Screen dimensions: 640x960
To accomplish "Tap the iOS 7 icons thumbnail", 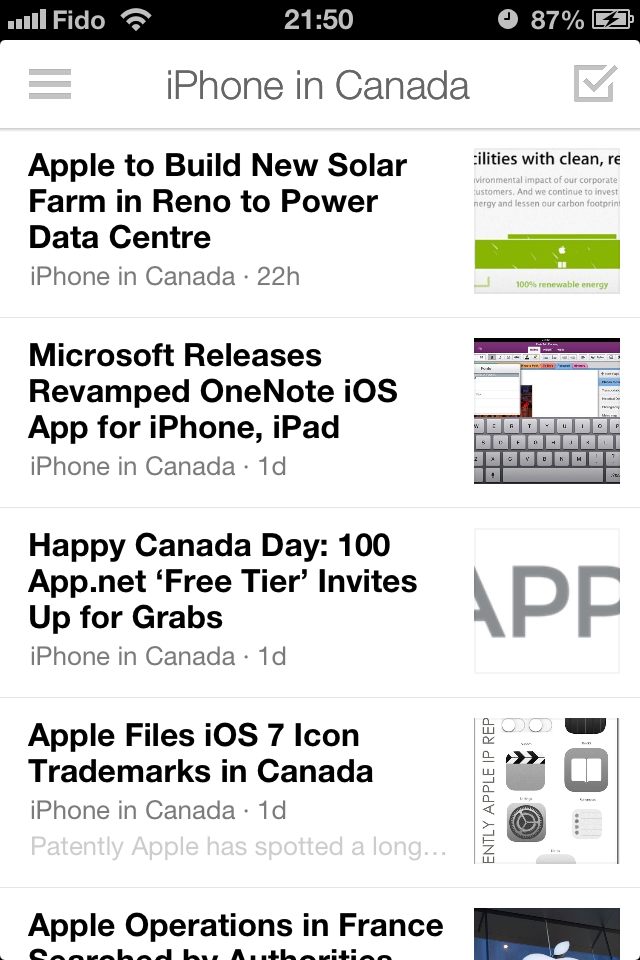I will [547, 790].
